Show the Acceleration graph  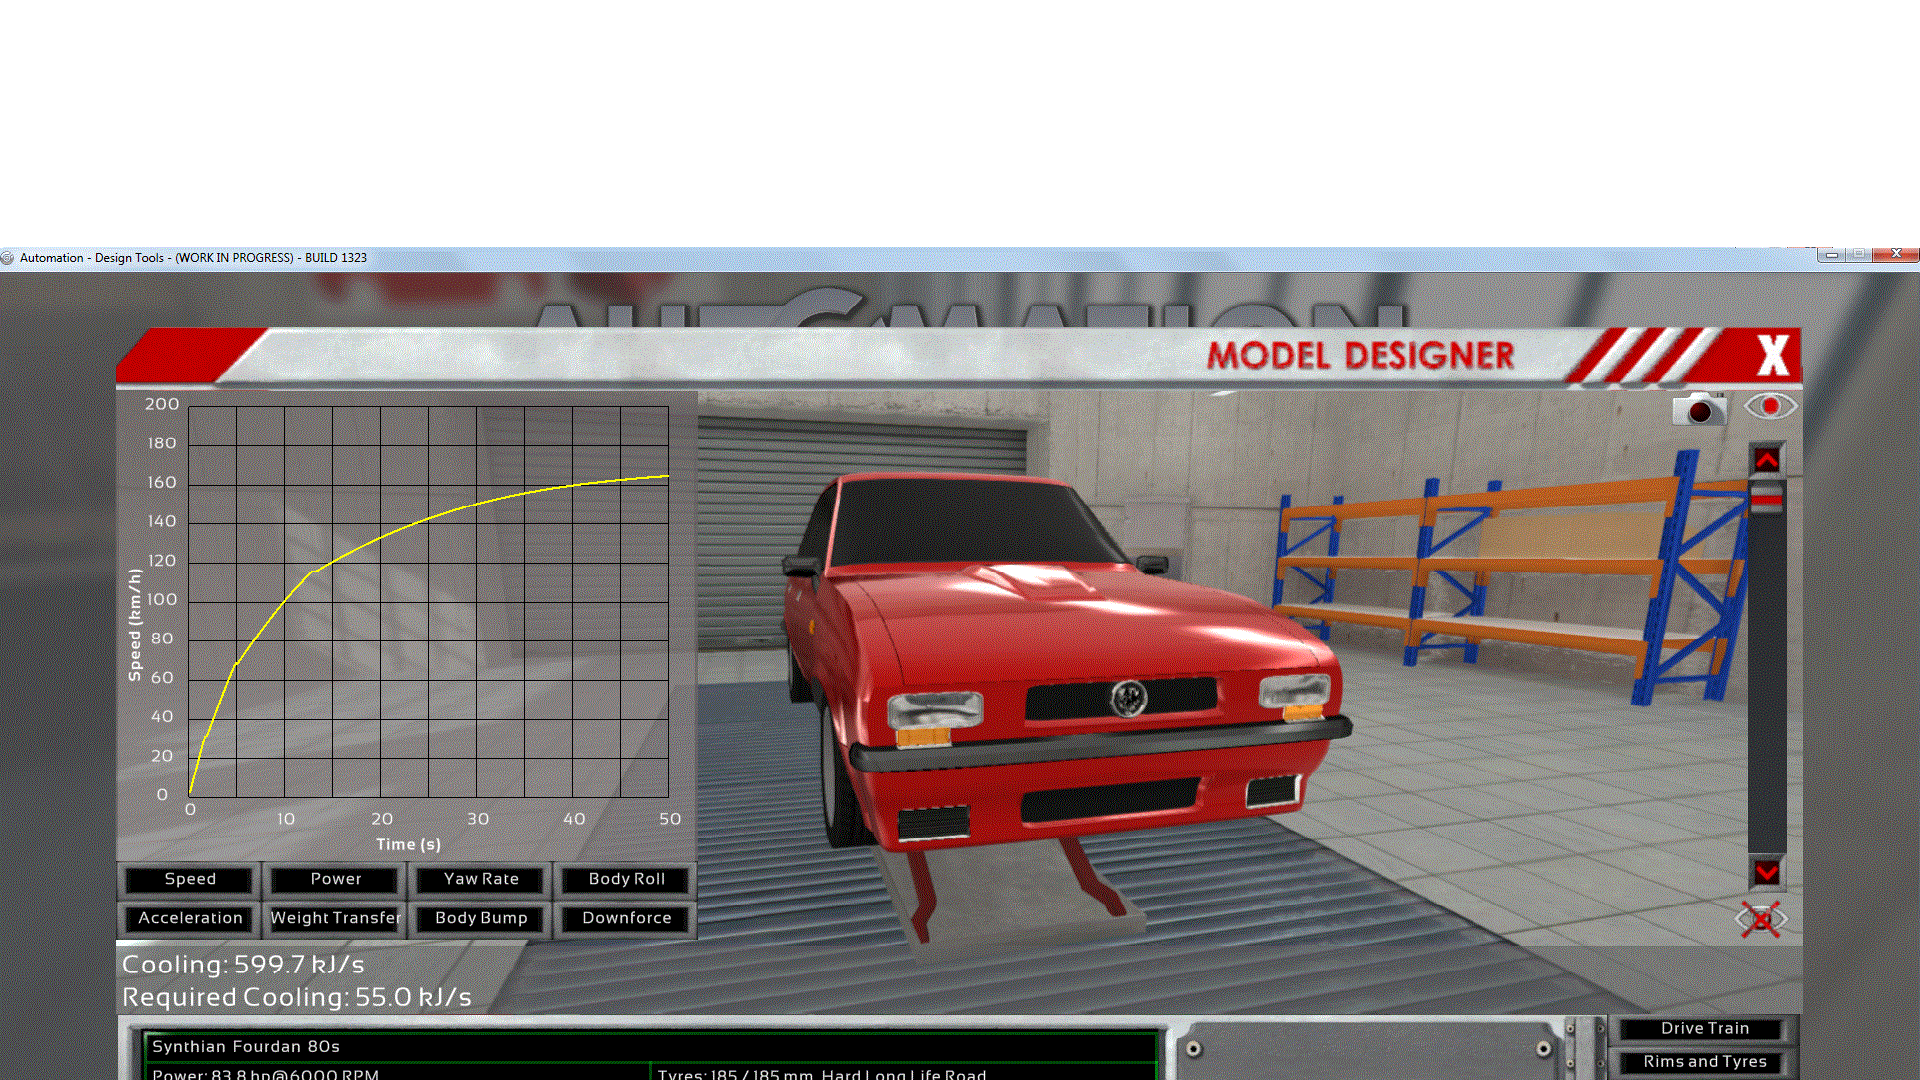190,918
